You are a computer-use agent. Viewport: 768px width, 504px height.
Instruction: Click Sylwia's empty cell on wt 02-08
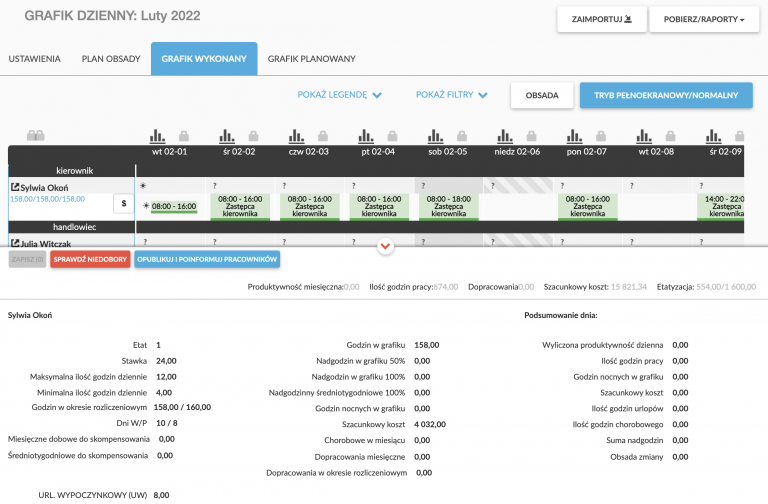657,207
